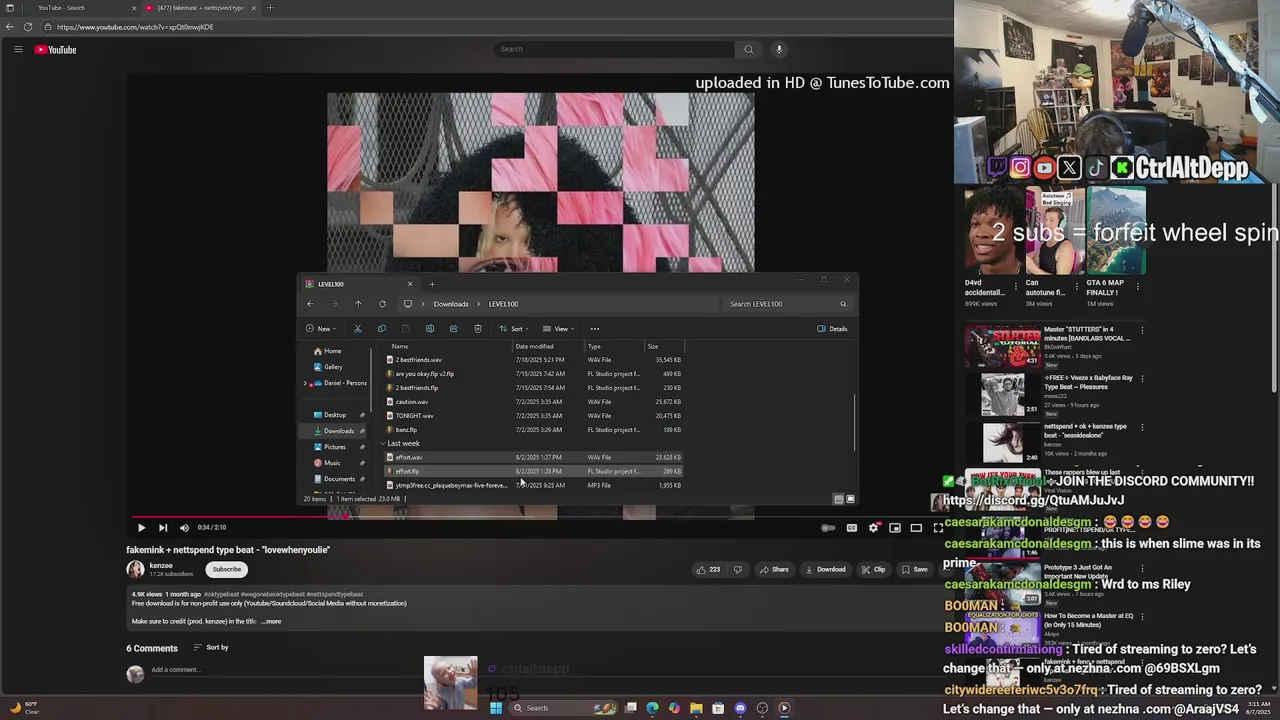Like the video with 223 likes
This screenshot has height=720, width=1280.
(x=709, y=570)
